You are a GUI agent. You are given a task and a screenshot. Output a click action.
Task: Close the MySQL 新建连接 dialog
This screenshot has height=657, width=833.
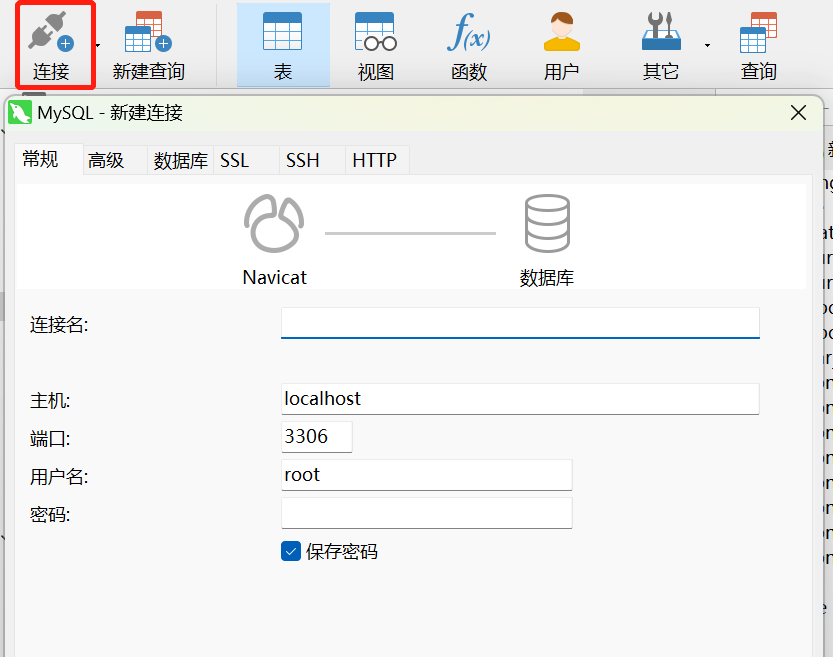(x=798, y=113)
